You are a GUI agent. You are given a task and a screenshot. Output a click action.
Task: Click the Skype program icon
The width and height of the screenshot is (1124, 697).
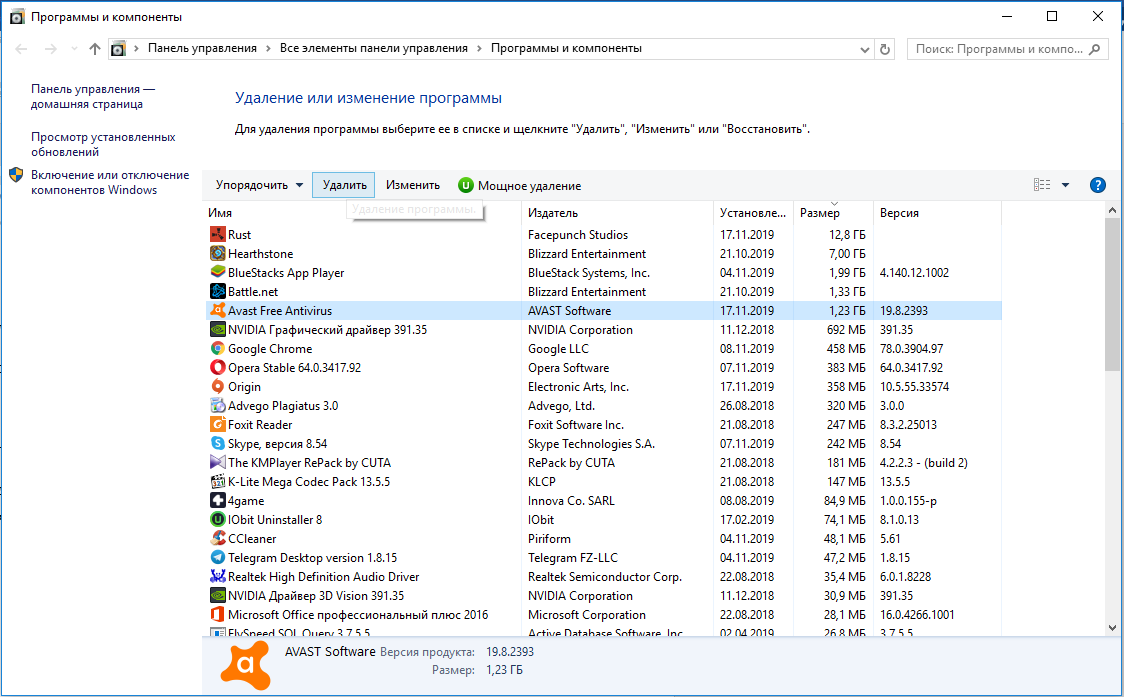click(217, 443)
